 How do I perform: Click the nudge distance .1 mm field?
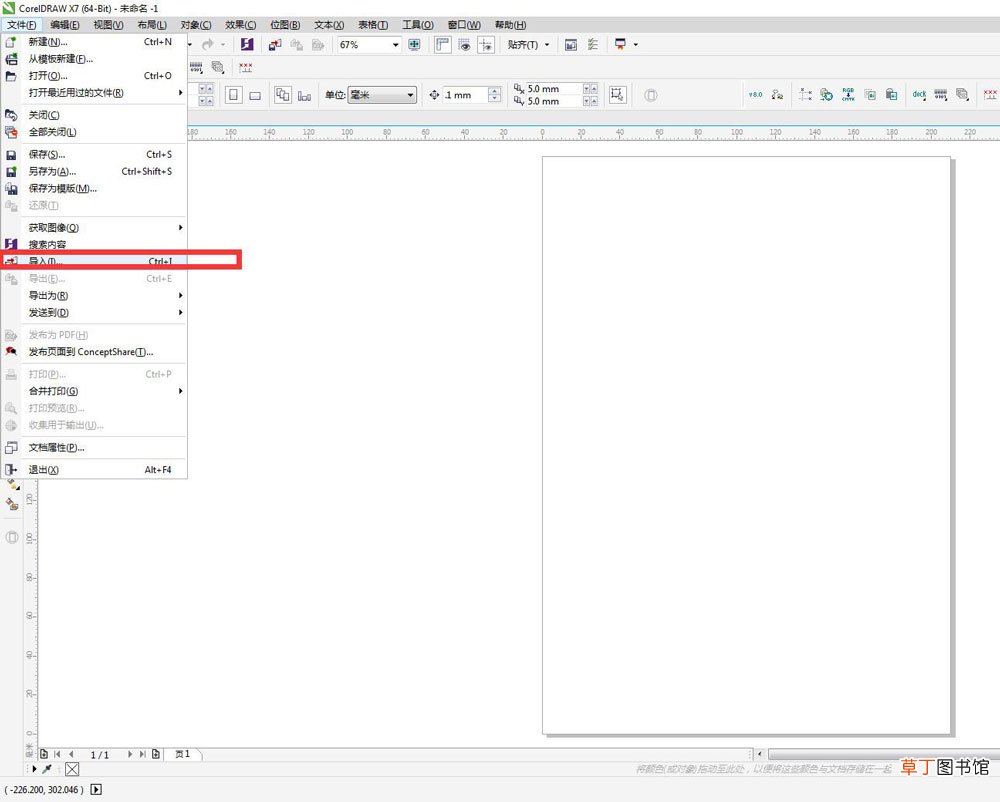[x=465, y=95]
